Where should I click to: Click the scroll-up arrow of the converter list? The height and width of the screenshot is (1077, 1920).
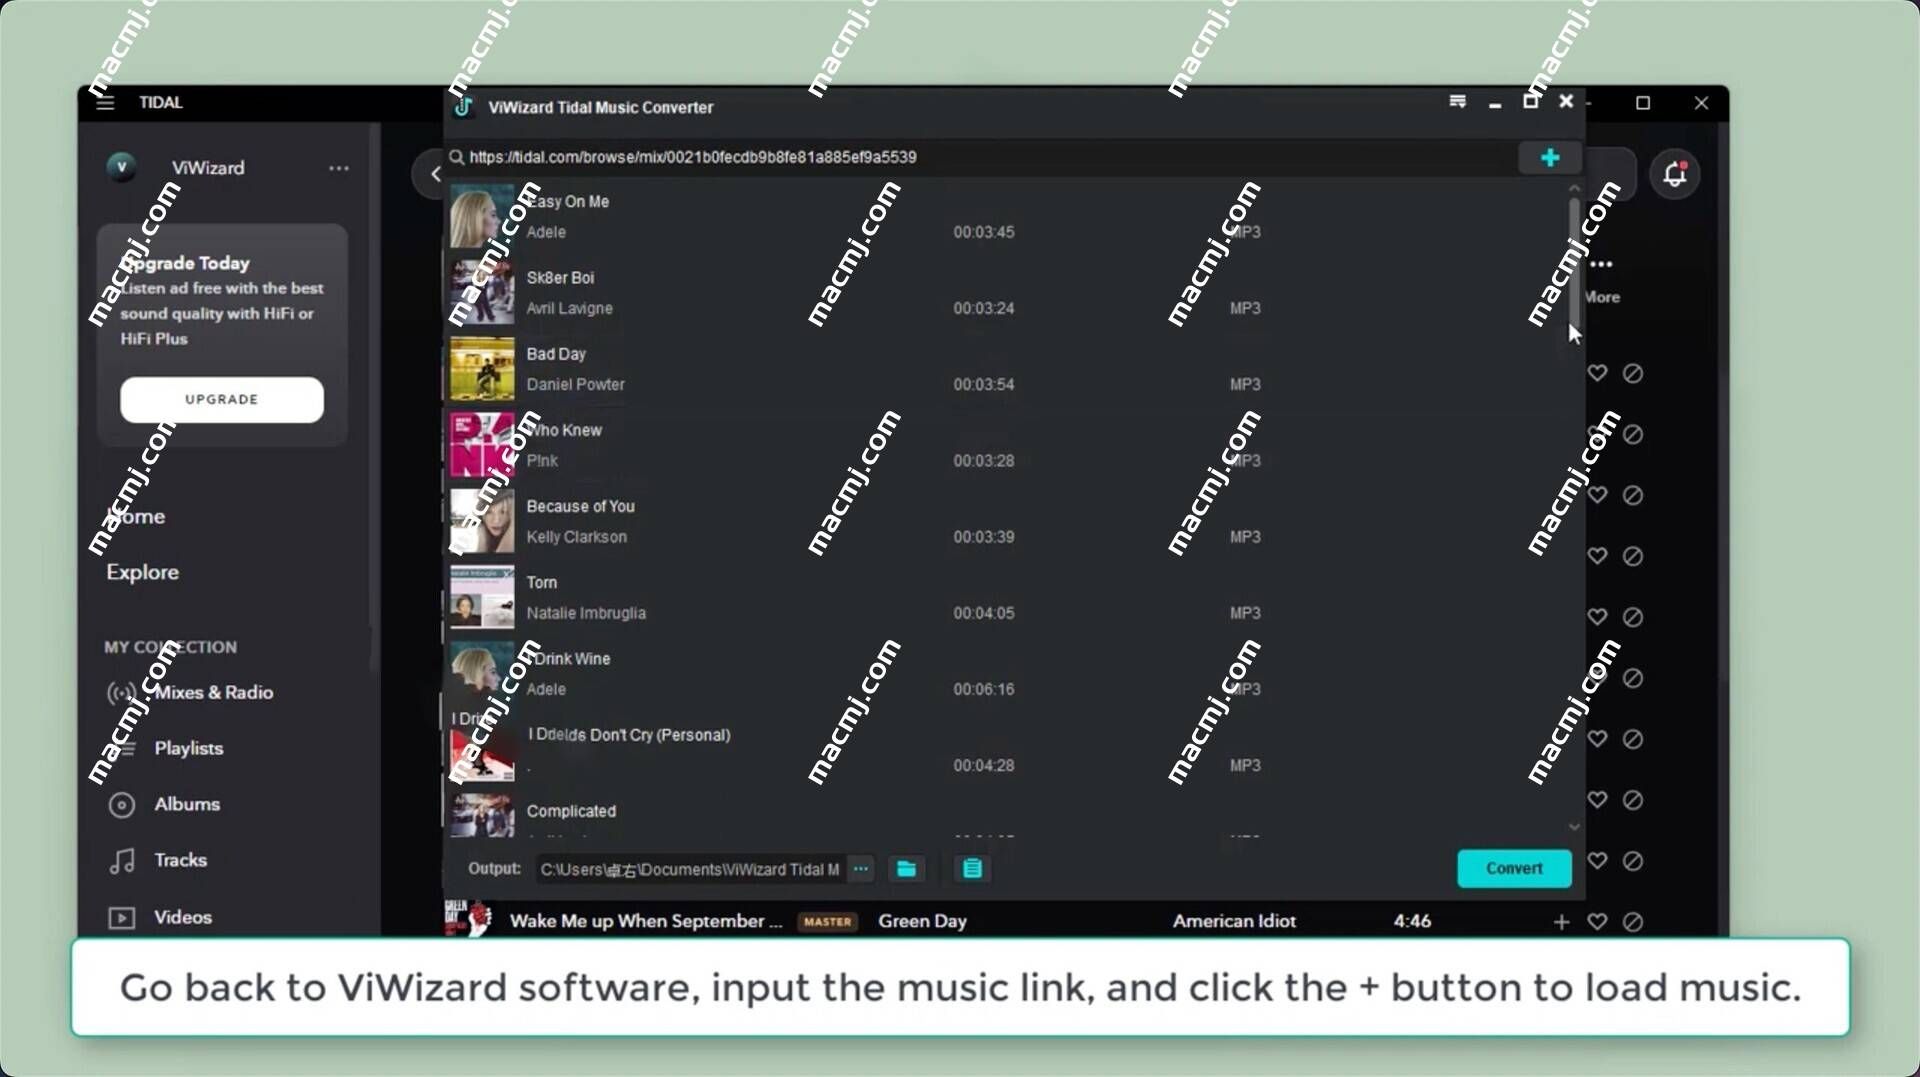[x=1574, y=188]
